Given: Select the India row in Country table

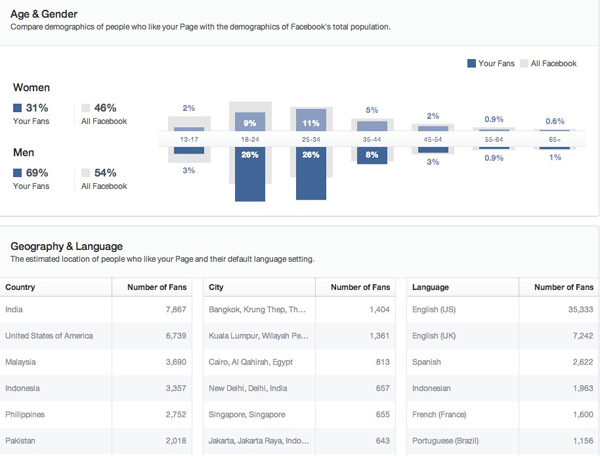Looking at the screenshot, I should (x=100, y=310).
